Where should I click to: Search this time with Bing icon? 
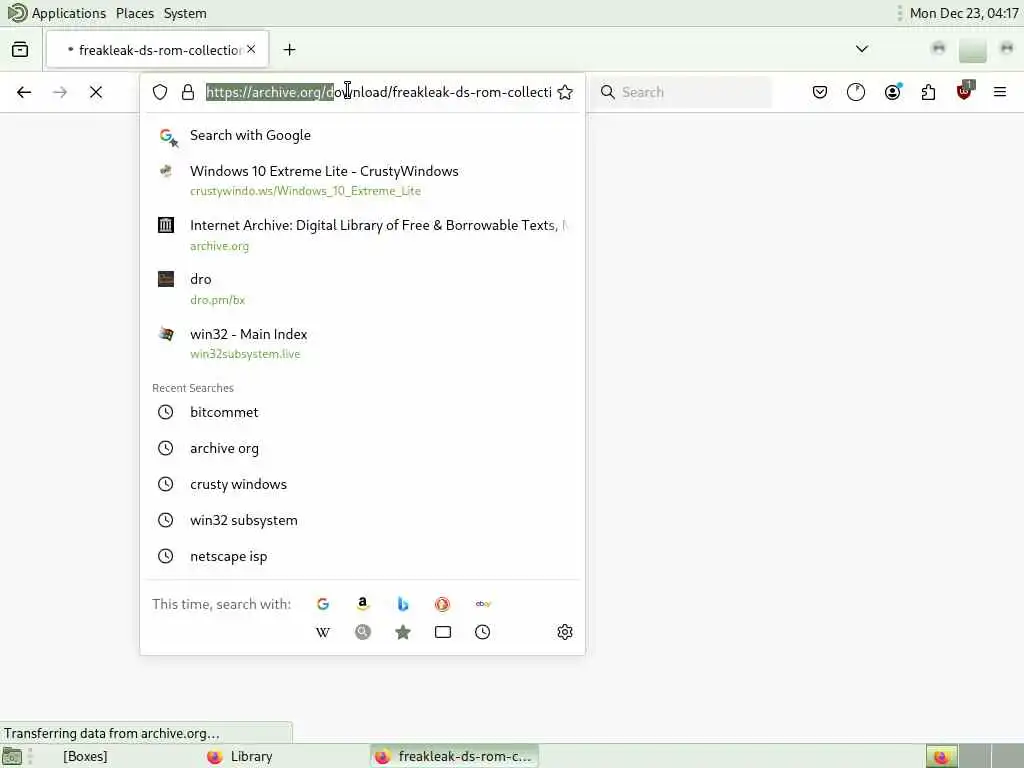pos(403,604)
